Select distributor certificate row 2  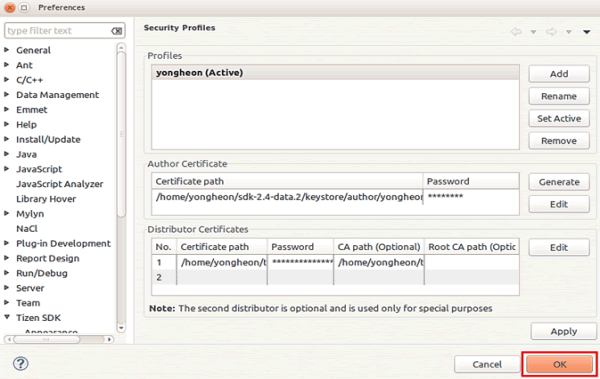tap(335, 277)
